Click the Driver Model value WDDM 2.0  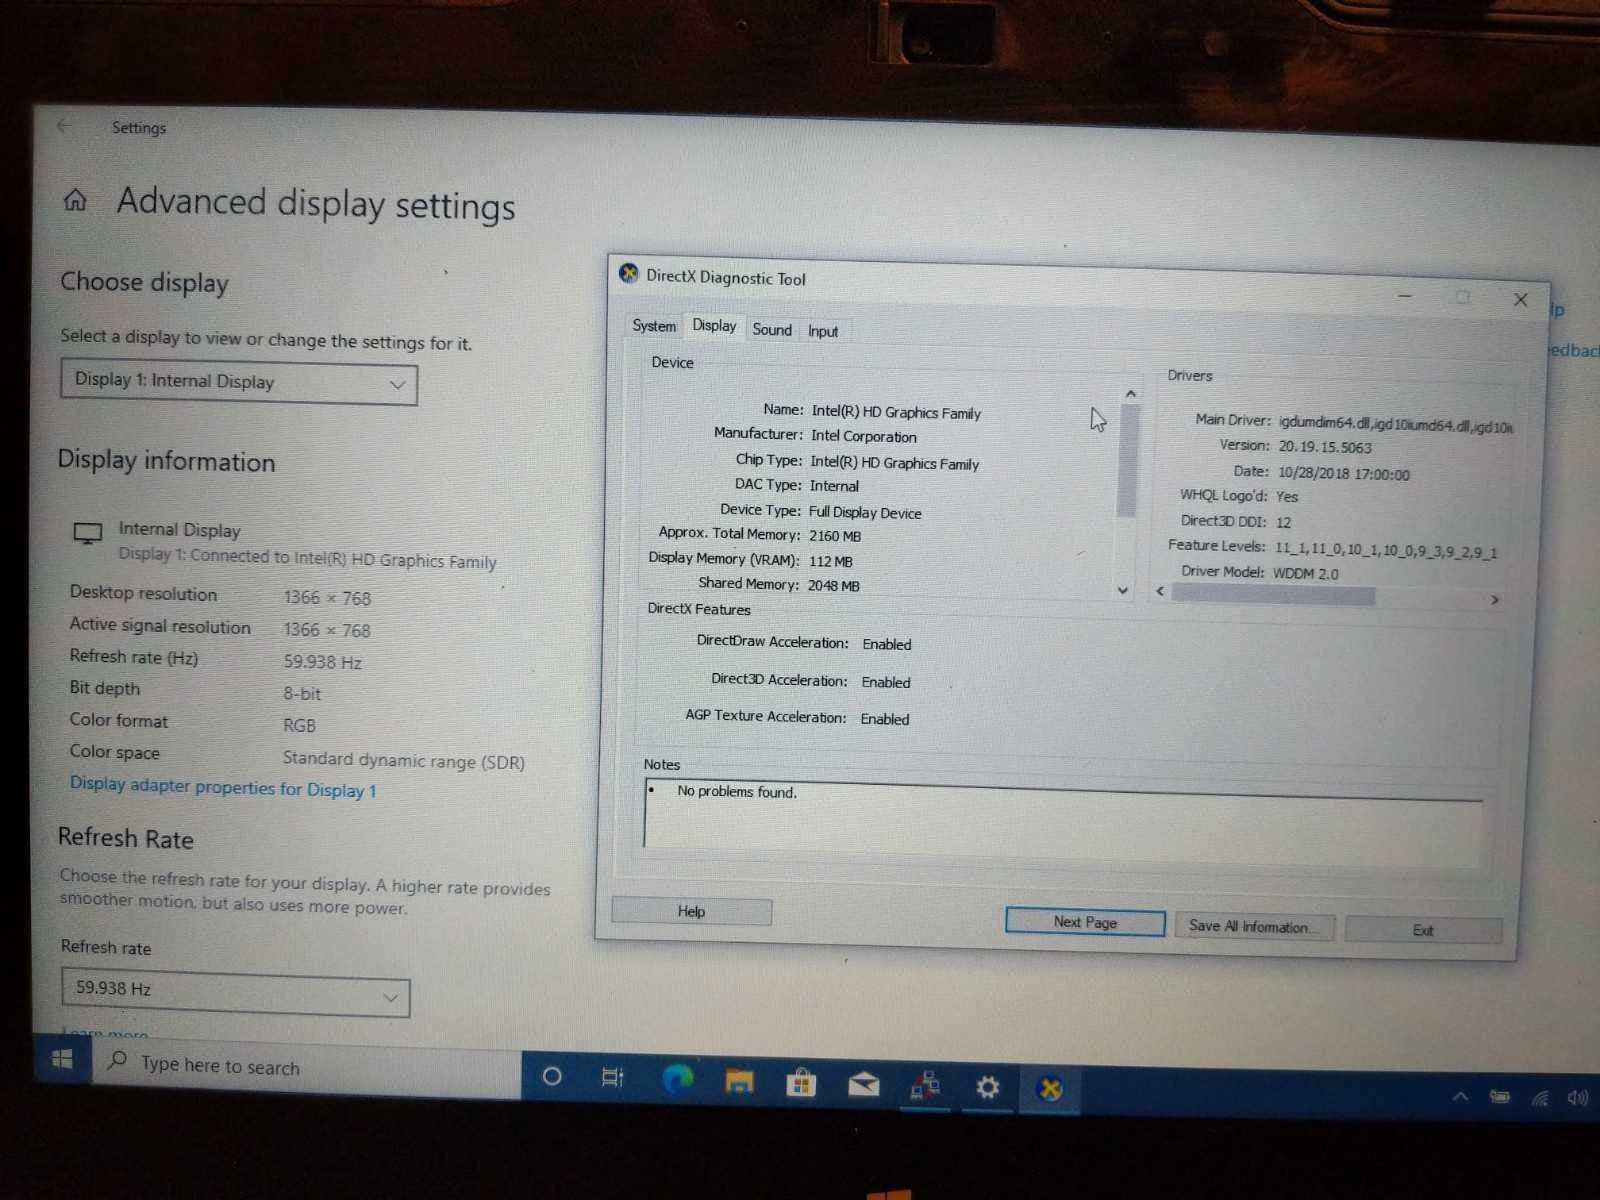[1306, 573]
